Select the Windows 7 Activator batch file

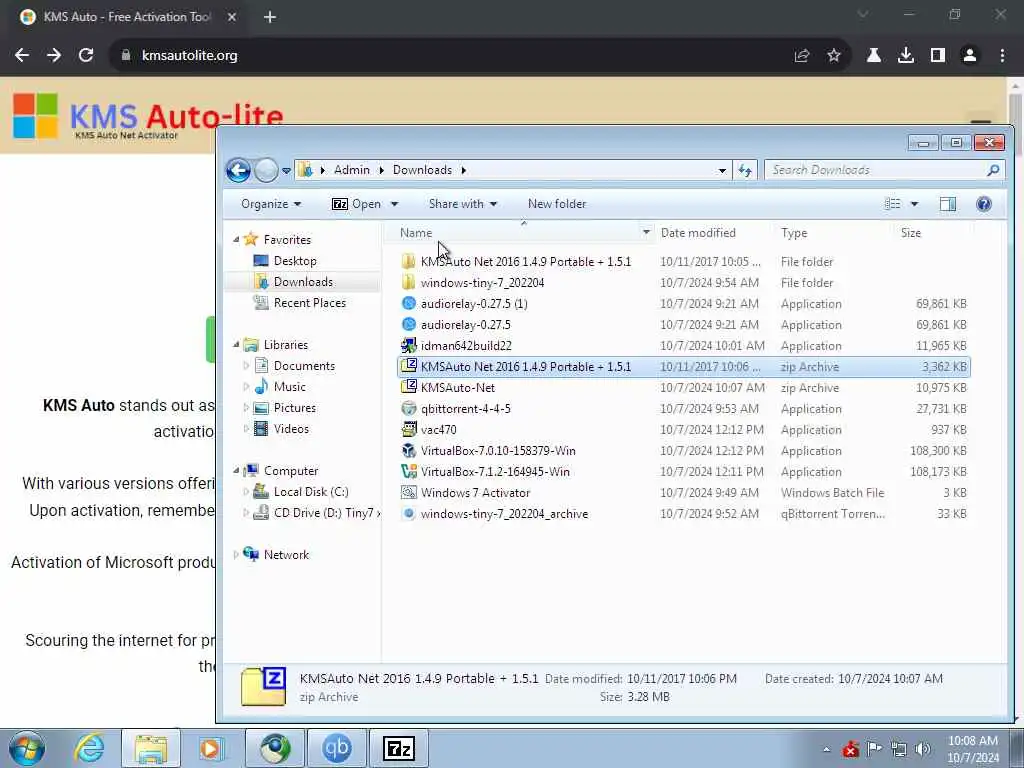pos(475,493)
